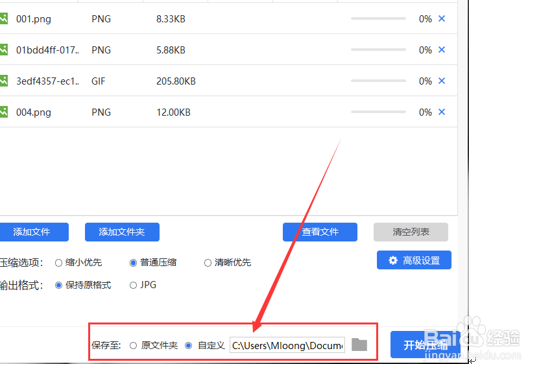Click the progress bar of 004.png
553x375 pixels.
378,112
